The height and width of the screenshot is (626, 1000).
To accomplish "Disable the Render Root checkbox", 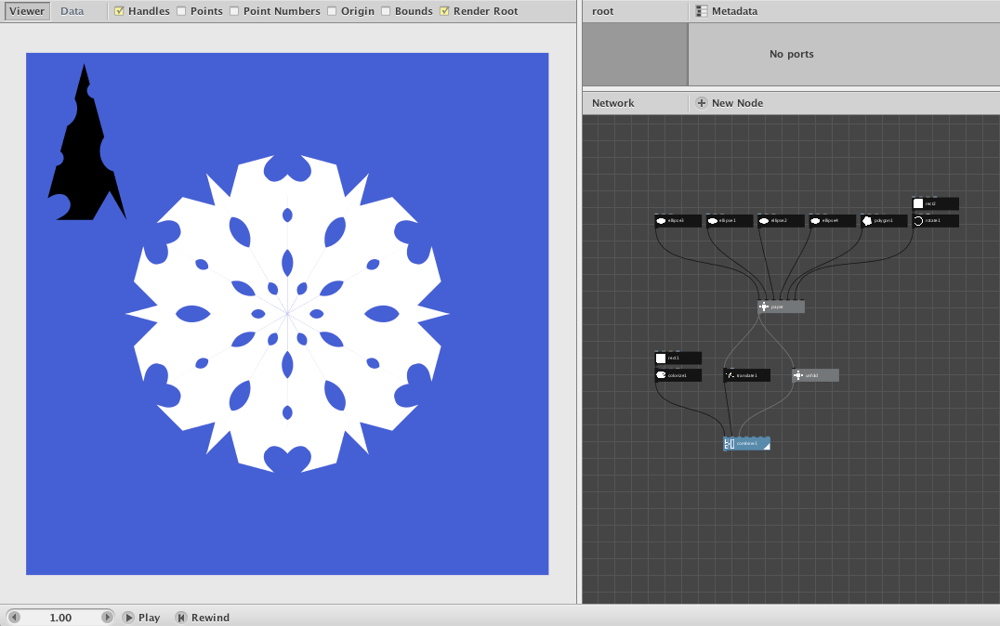I will point(445,11).
